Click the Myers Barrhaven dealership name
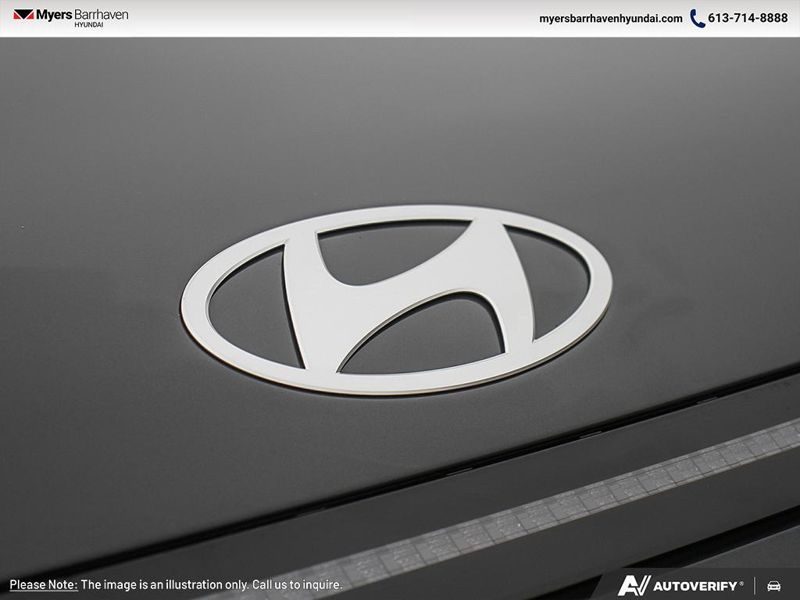The image size is (800, 600). pos(82,14)
